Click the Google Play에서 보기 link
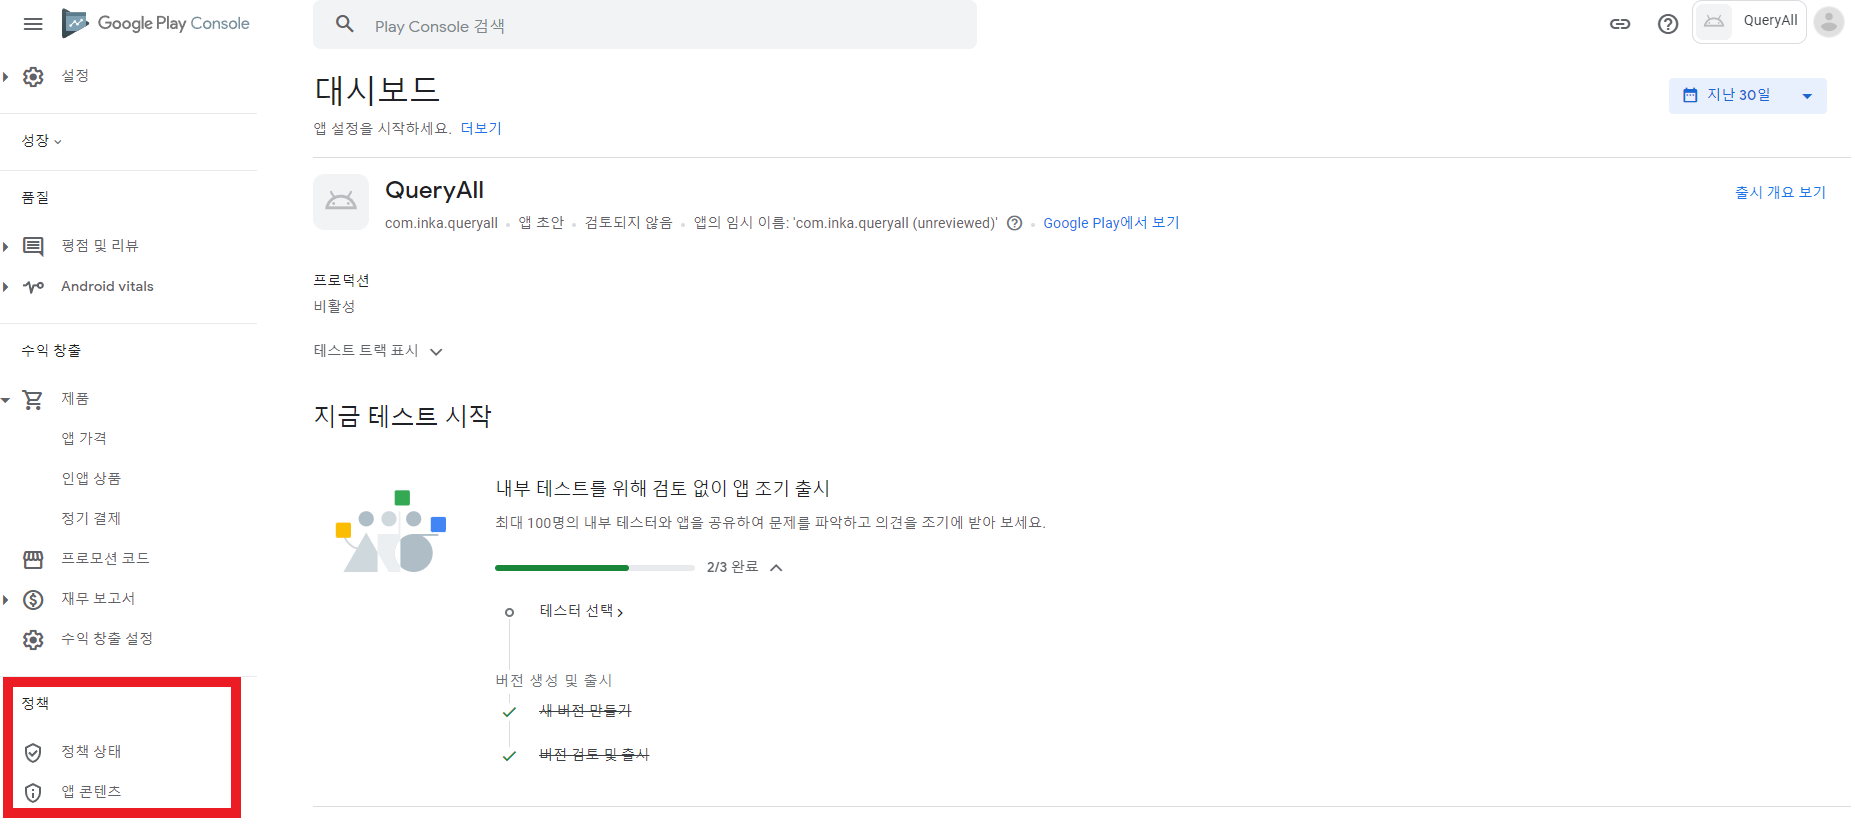The image size is (1855, 824). click(1111, 223)
